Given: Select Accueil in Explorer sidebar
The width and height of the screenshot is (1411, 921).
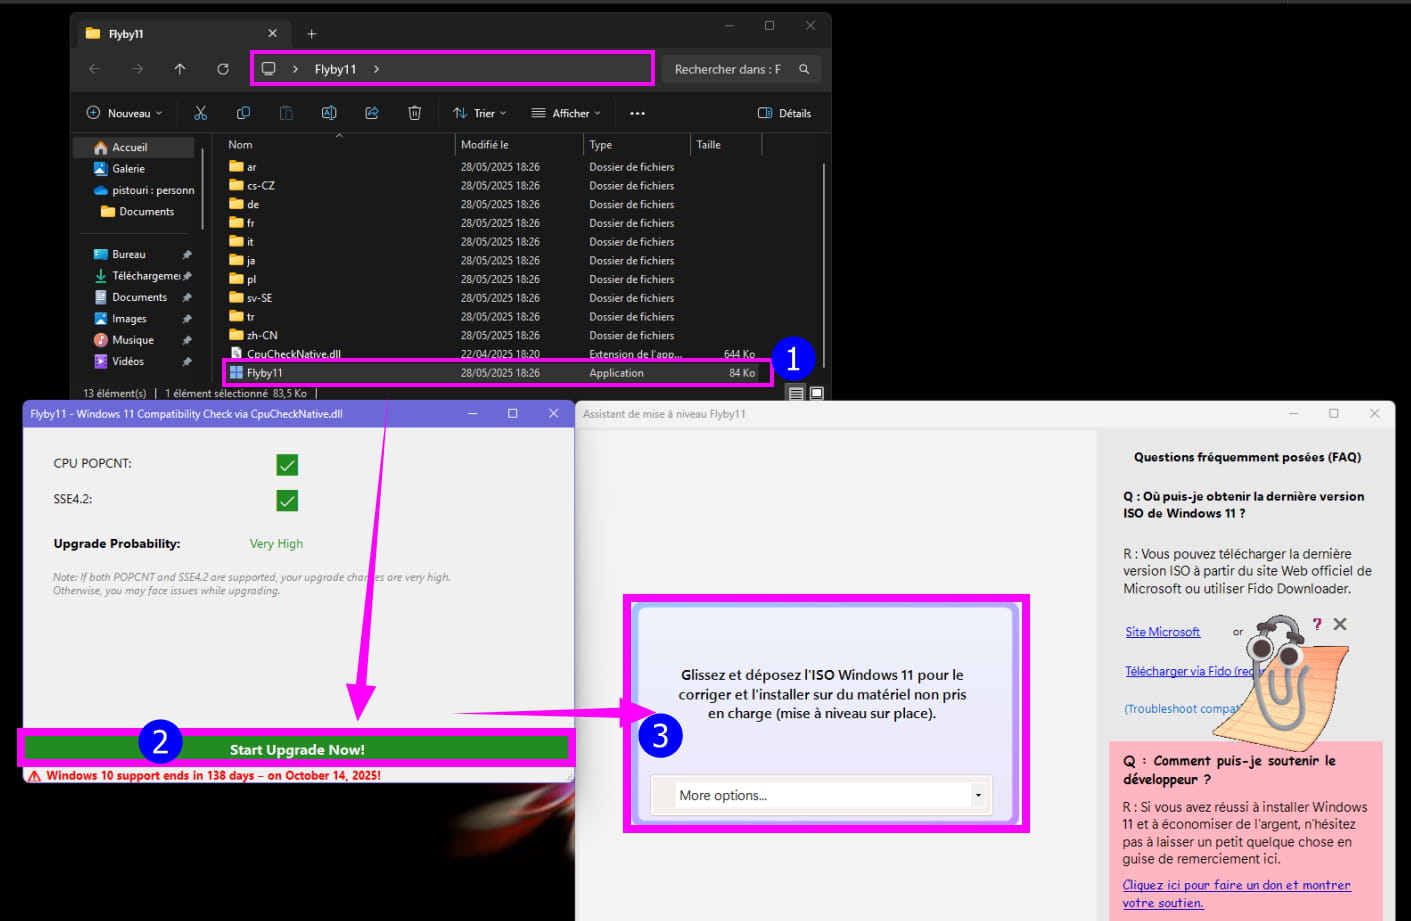Looking at the screenshot, I should click(x=134, y=147).
